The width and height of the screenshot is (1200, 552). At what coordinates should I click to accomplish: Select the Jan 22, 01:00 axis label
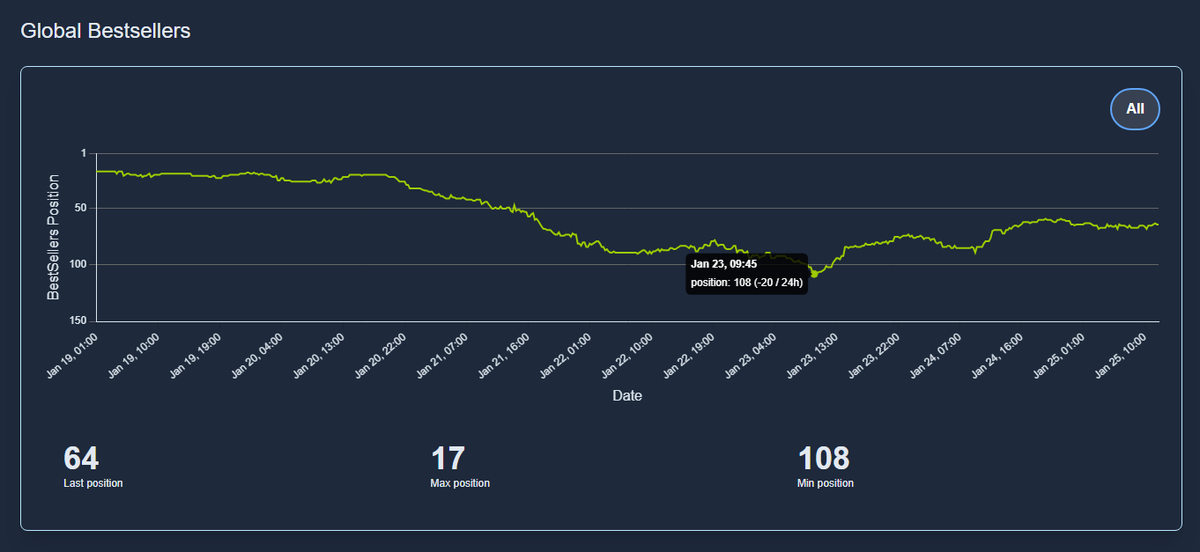567,354
